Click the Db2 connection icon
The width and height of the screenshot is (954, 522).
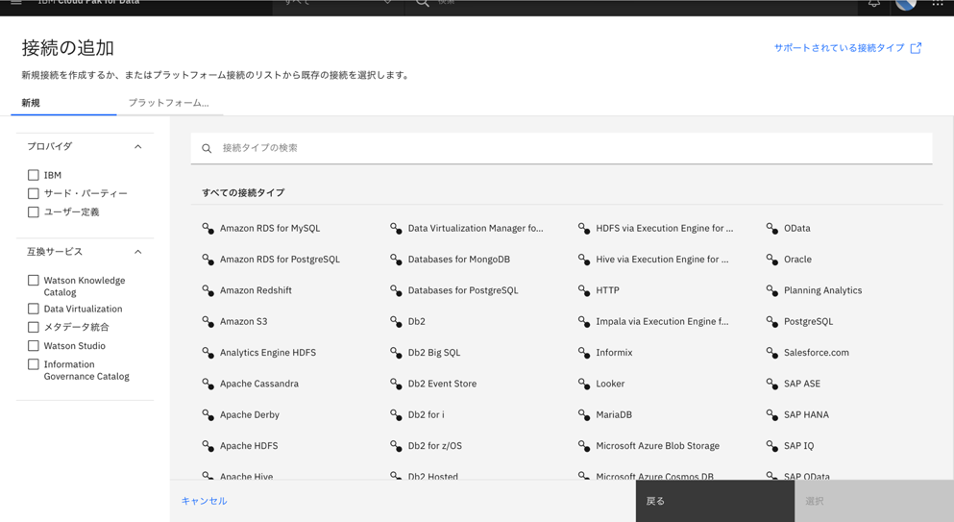(396, 321)
